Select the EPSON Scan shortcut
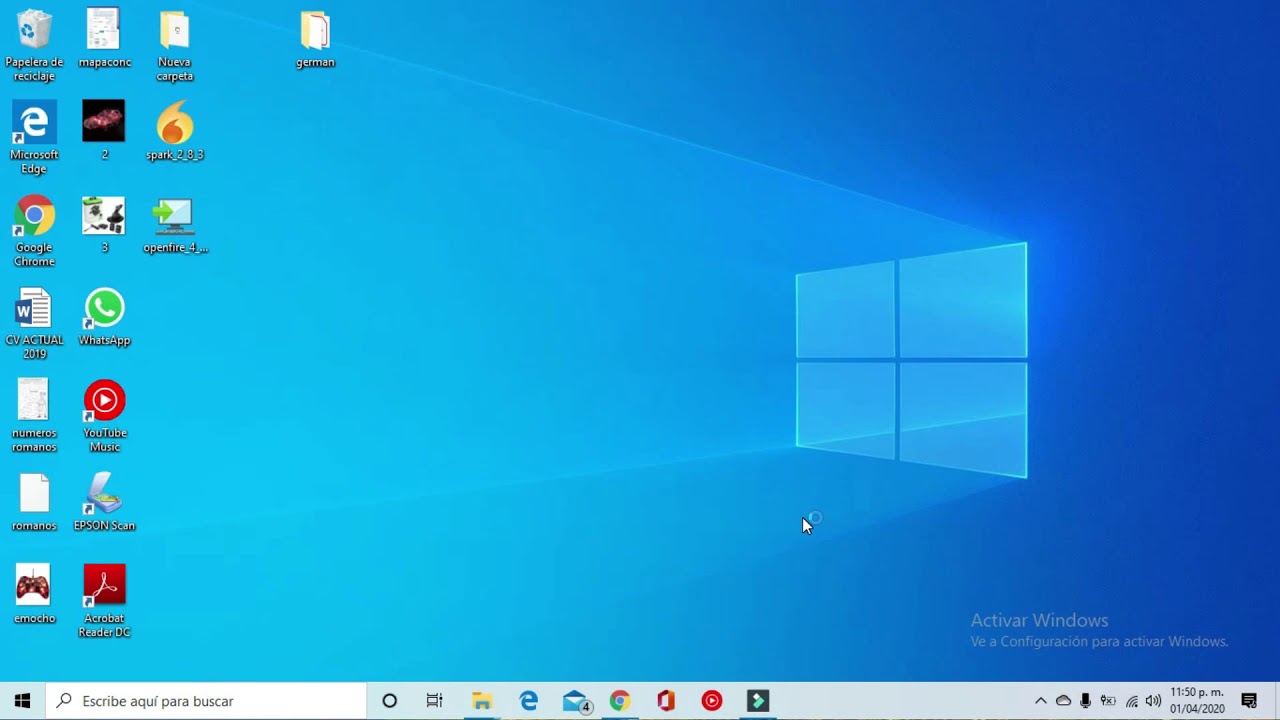Screen dimensions: 1280x720 point(104,502)
